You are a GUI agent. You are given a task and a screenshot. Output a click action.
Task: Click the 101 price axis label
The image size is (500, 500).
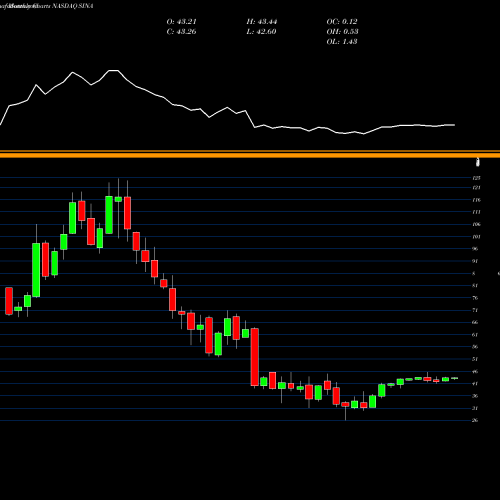476,237
